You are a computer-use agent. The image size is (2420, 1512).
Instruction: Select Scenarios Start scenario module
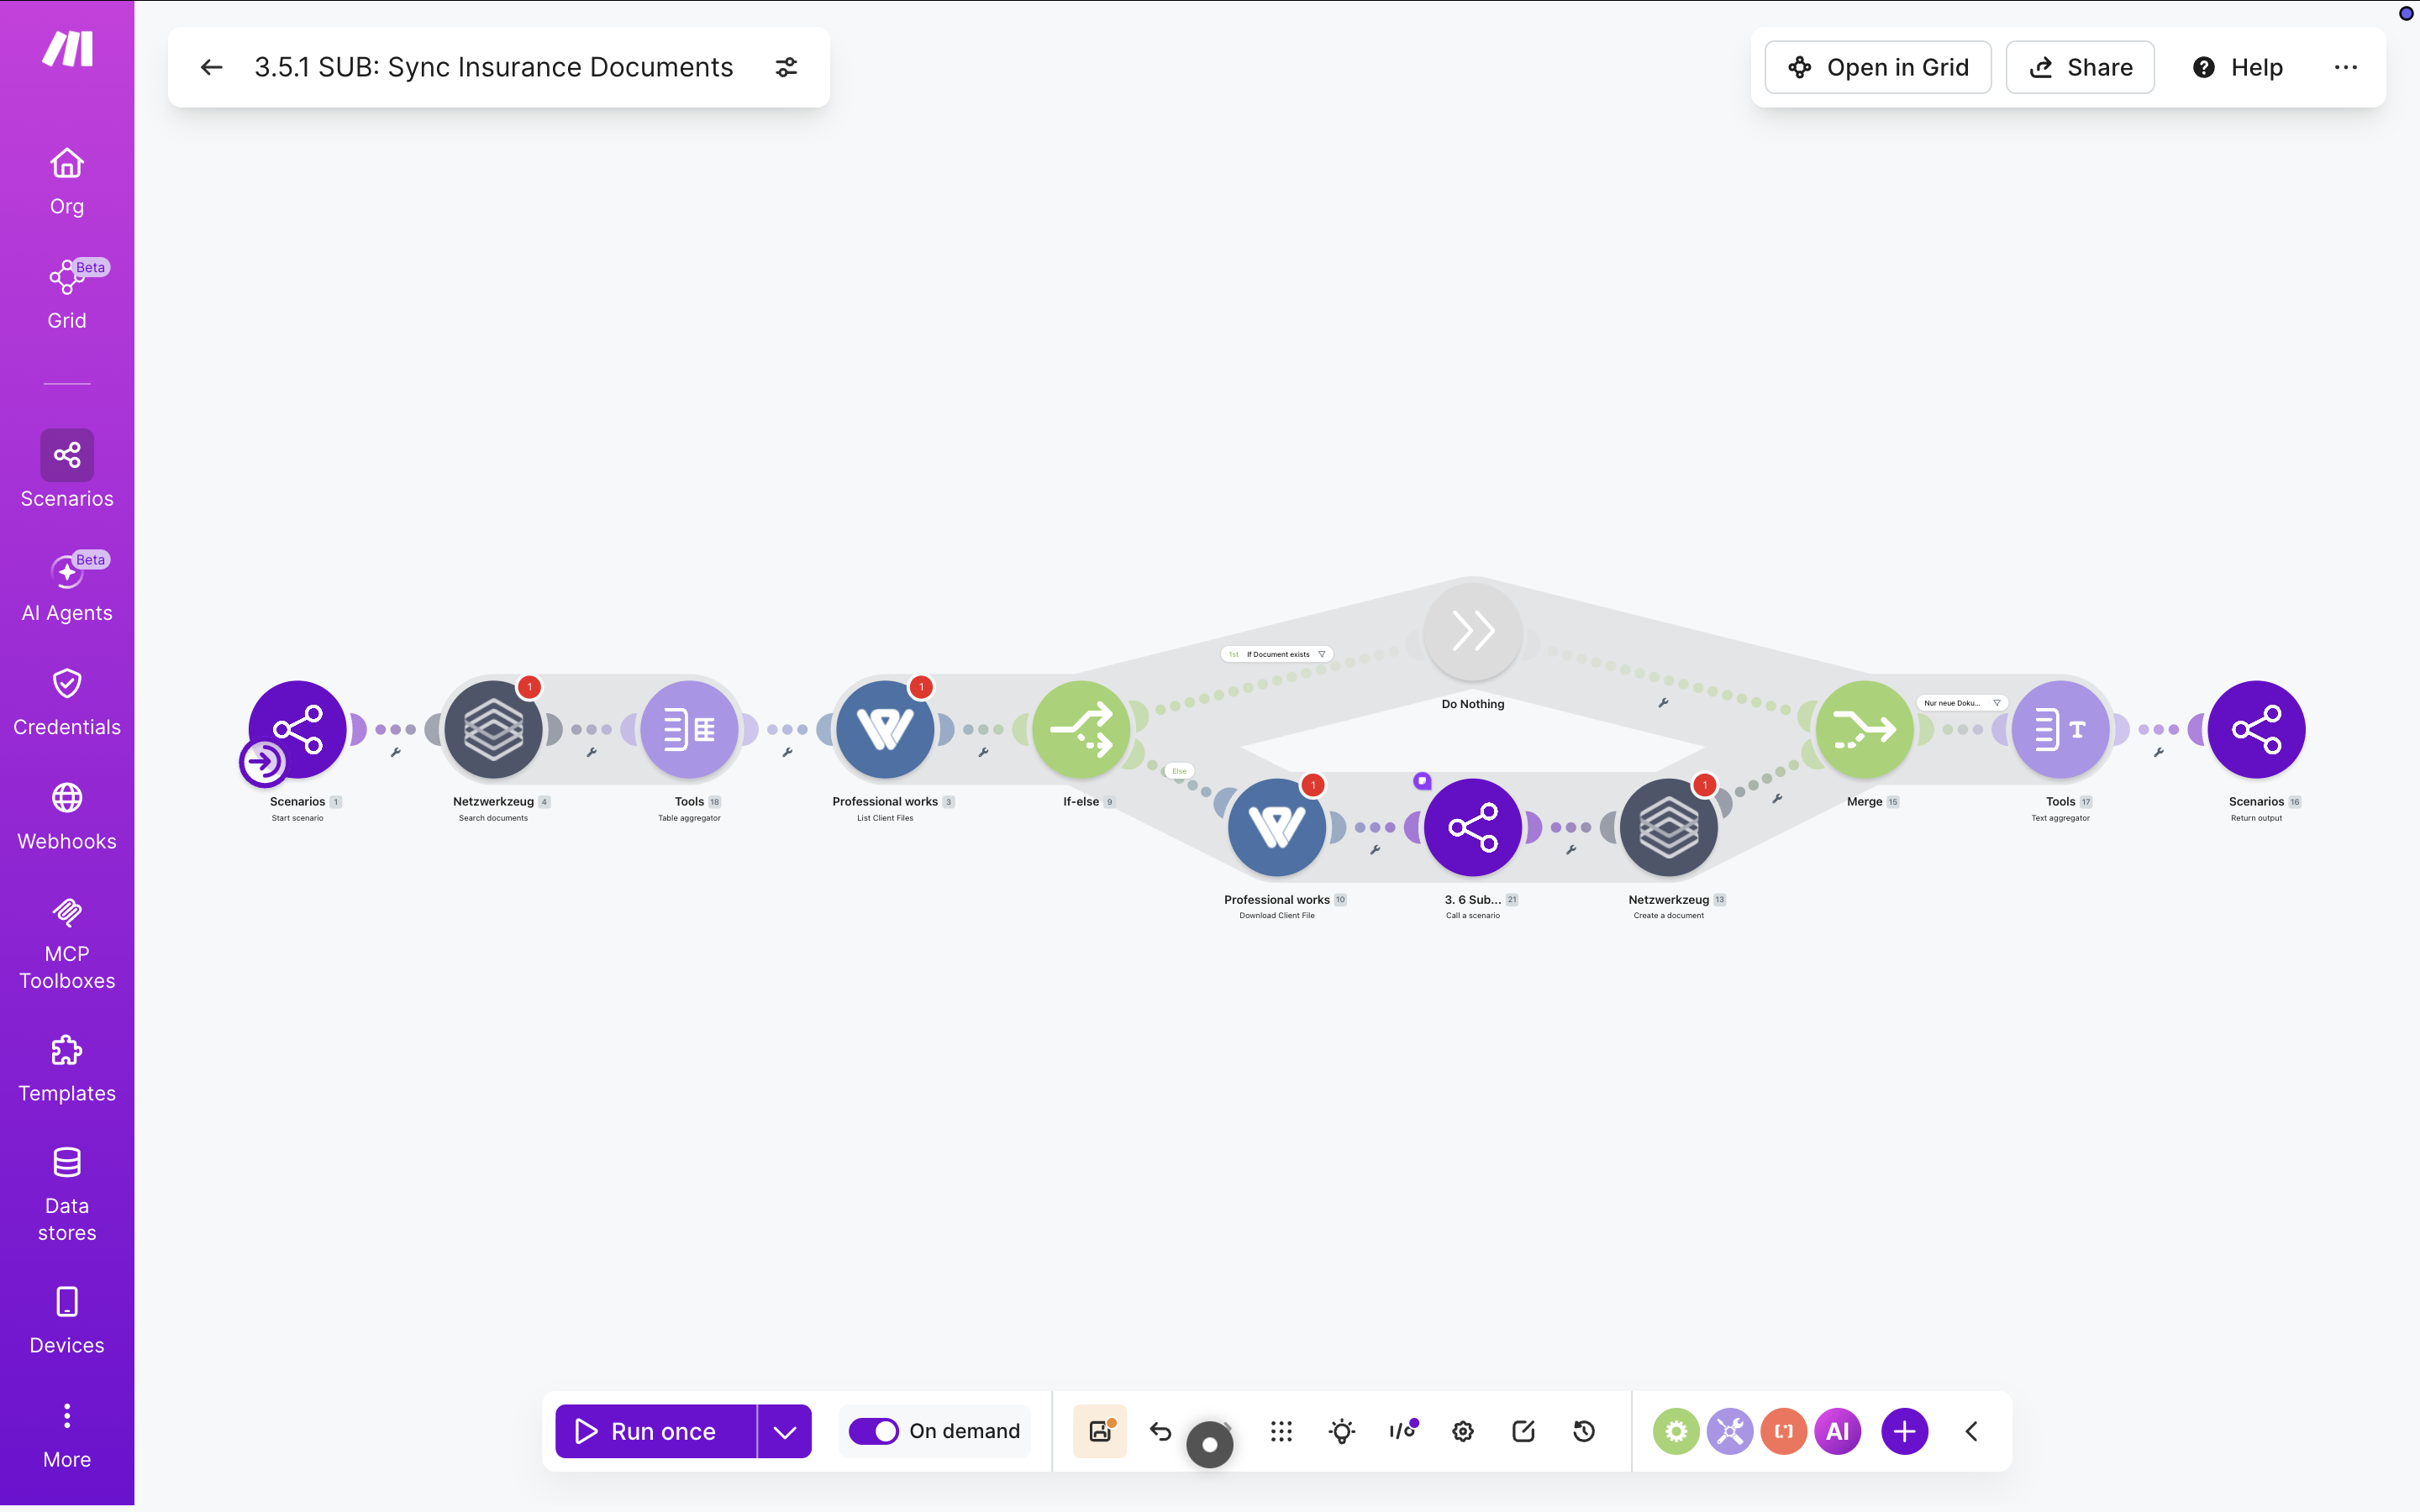coord(298,729)
